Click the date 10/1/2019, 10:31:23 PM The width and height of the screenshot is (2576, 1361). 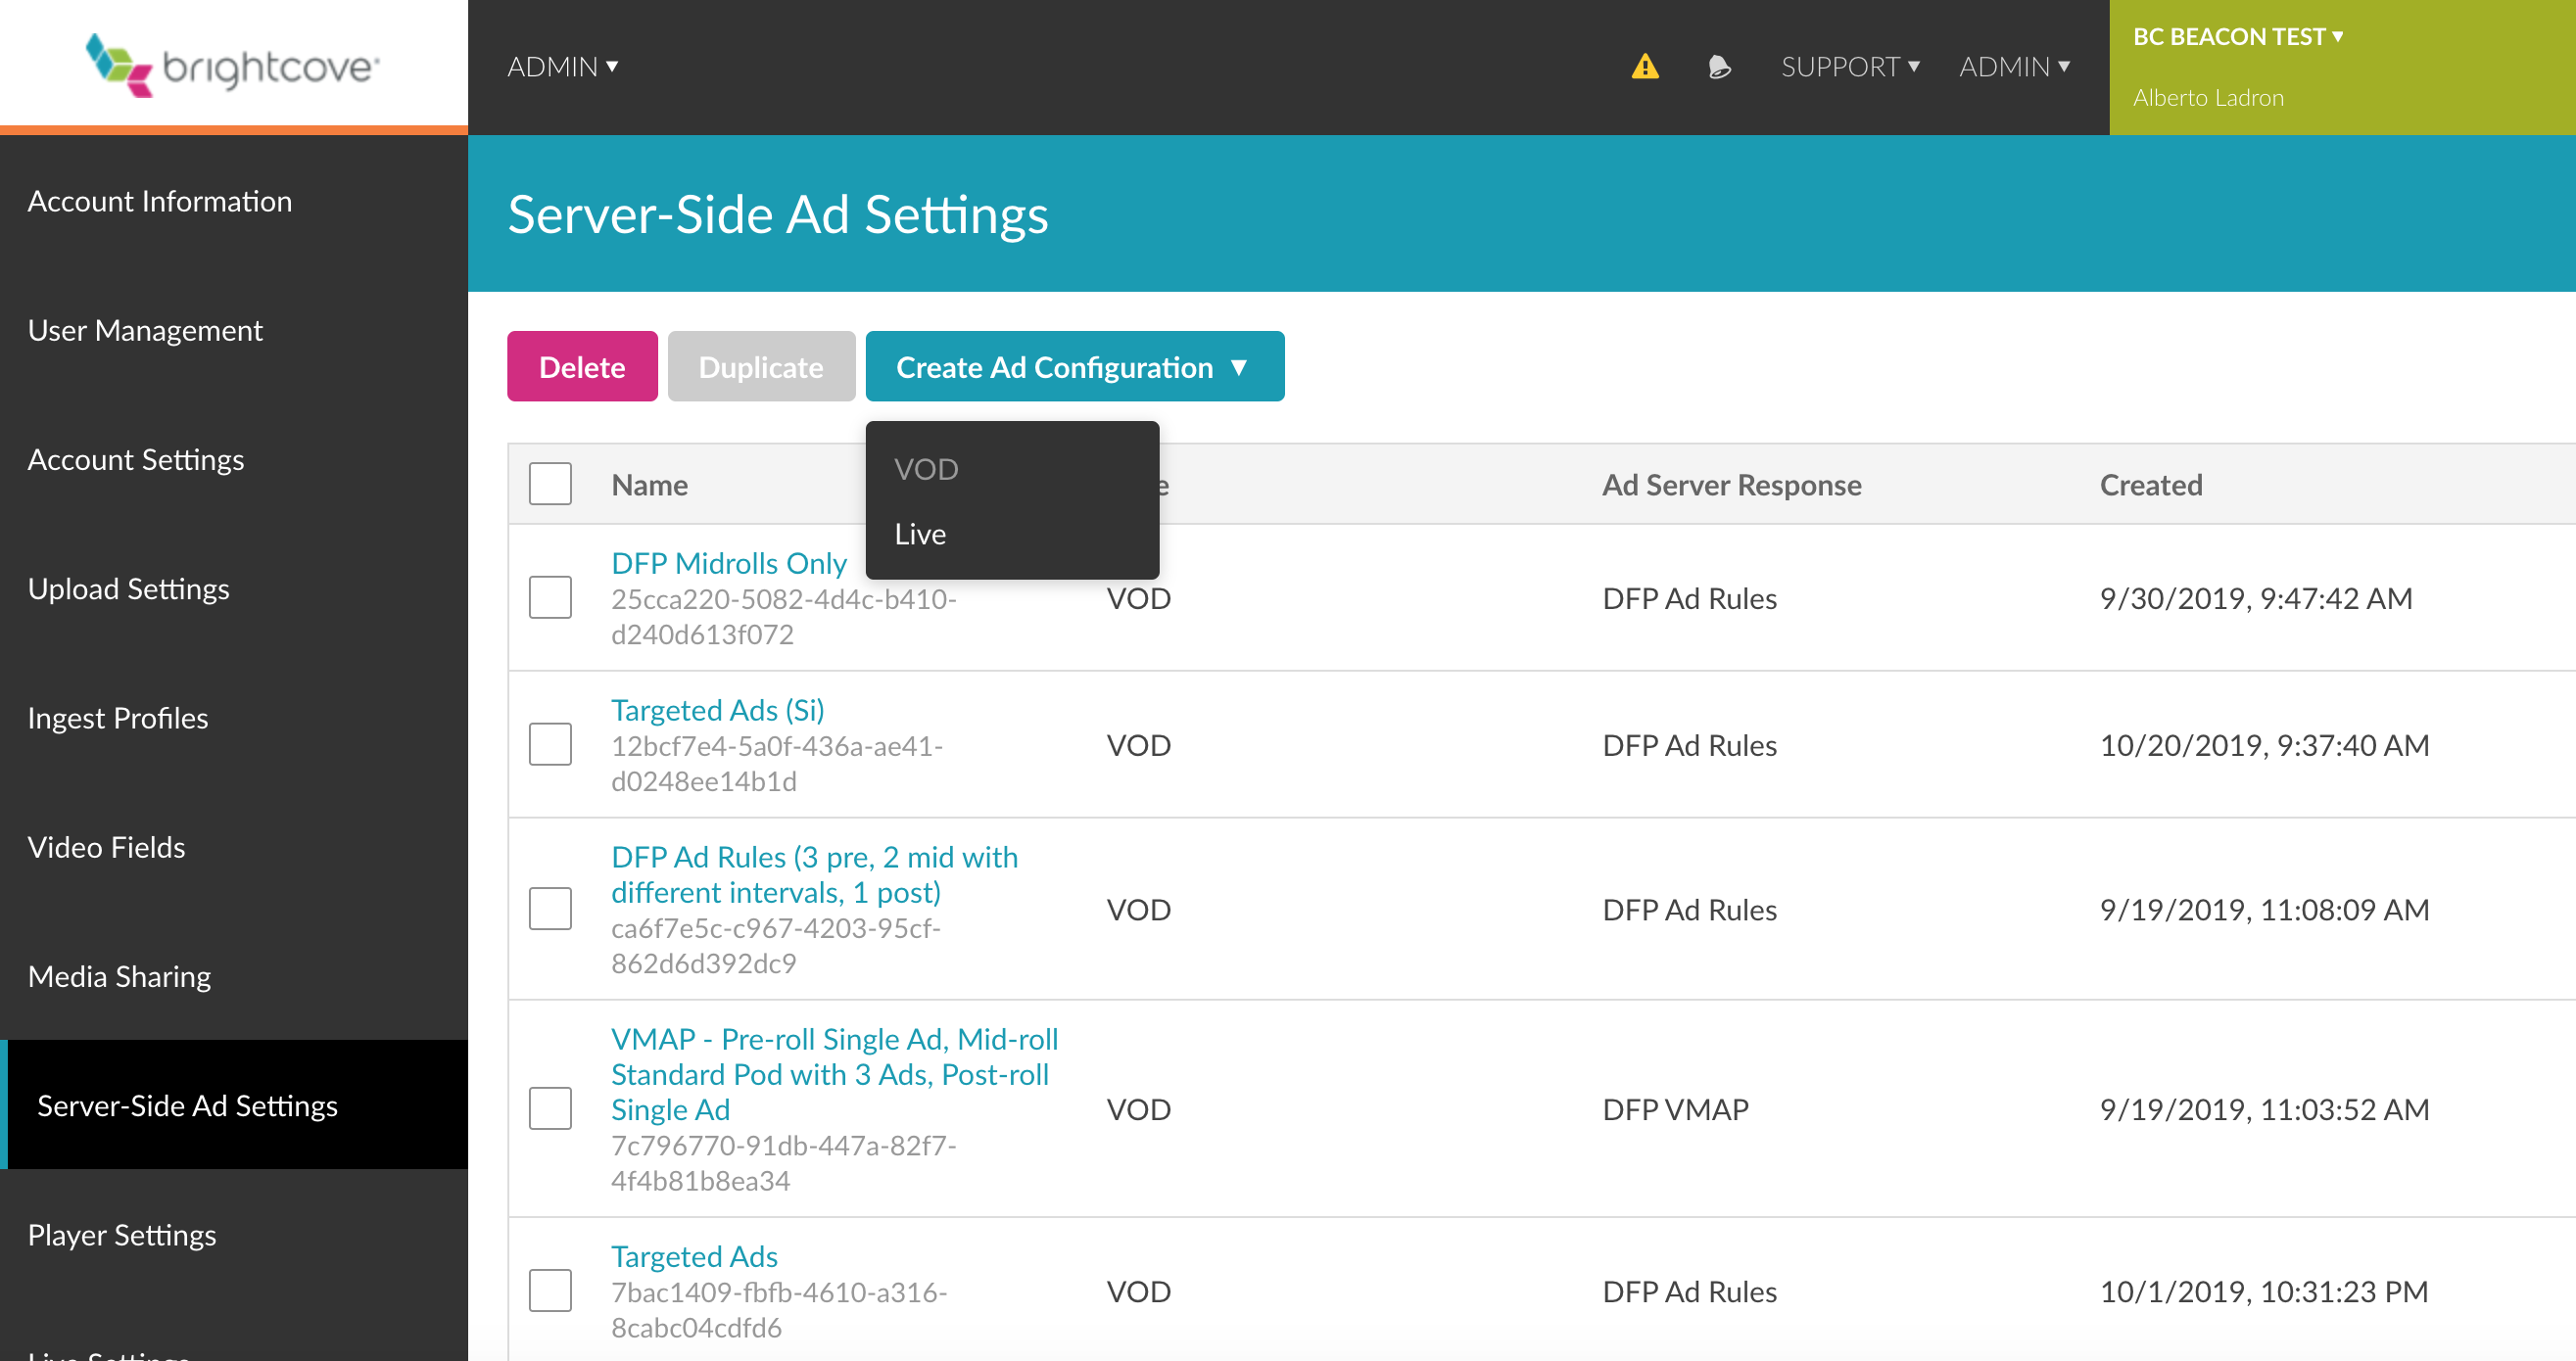point(2264,1291)
